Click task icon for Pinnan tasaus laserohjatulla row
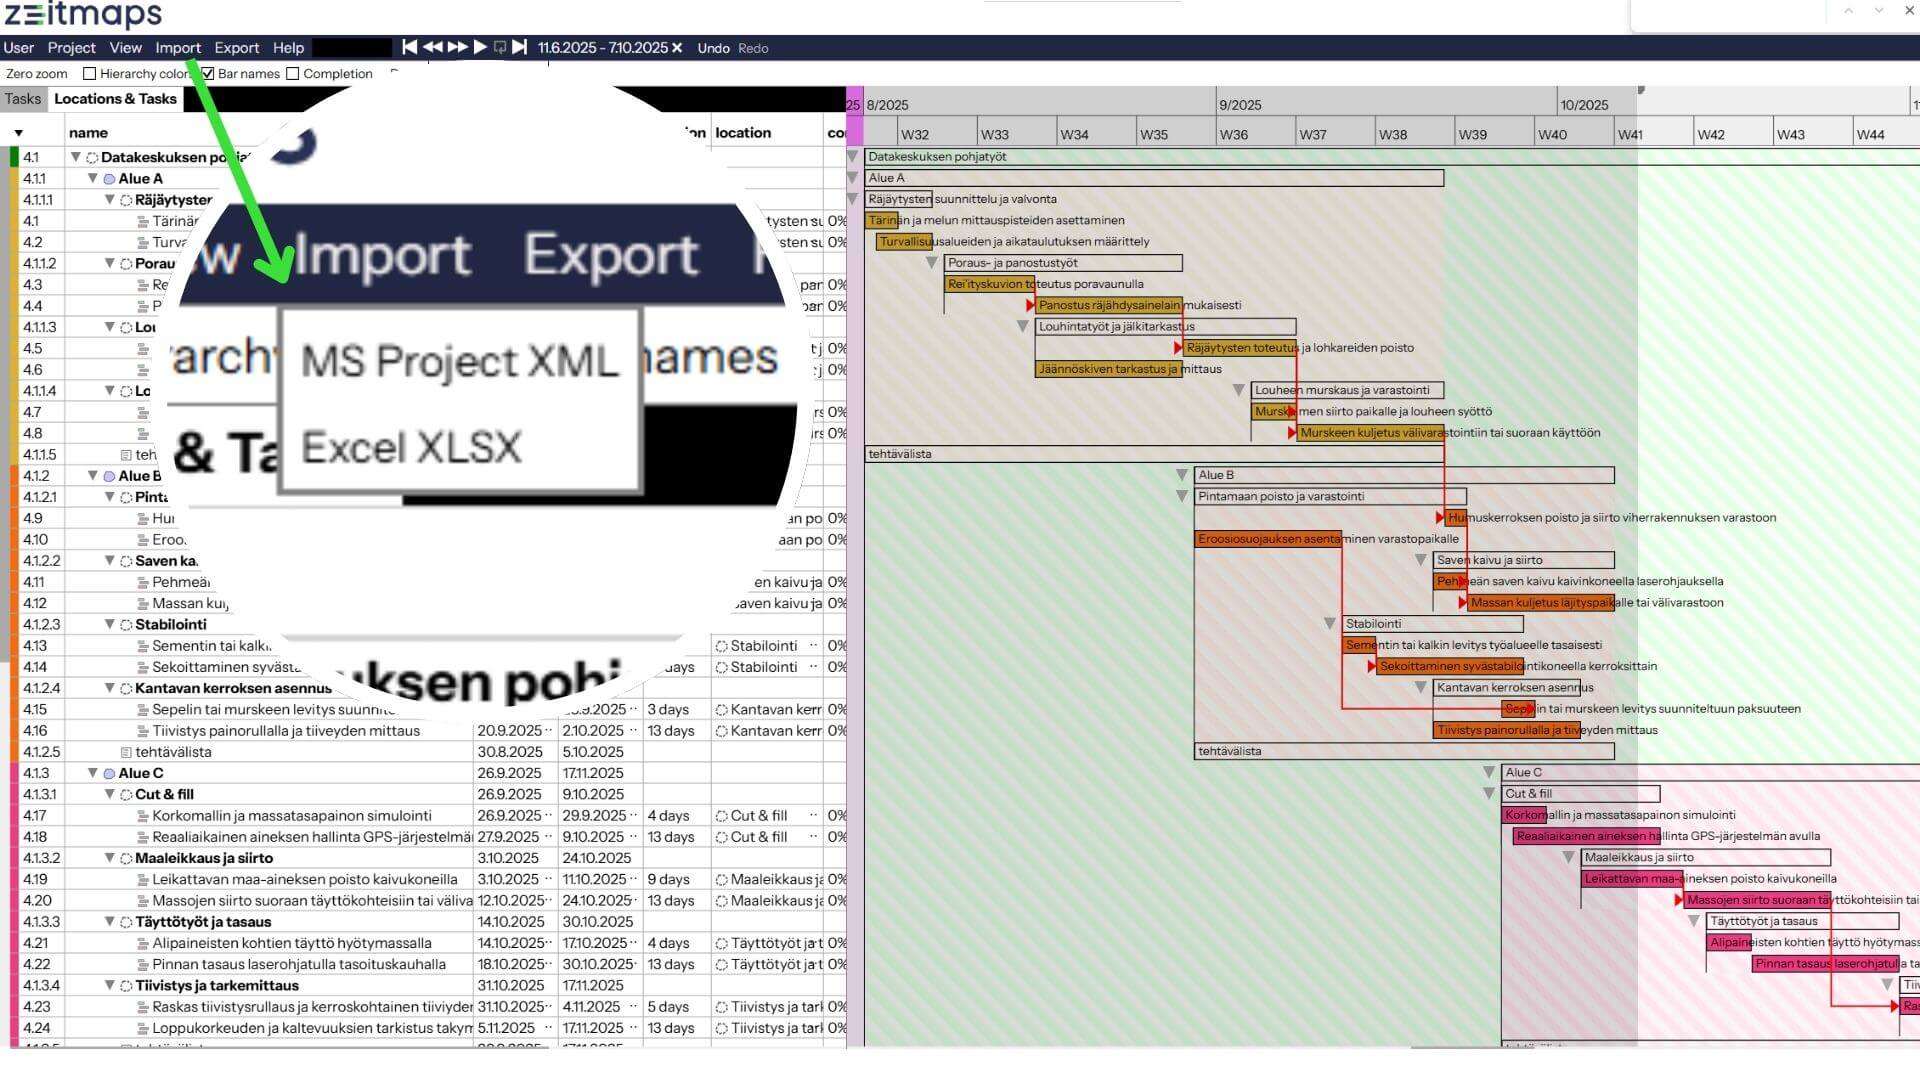The image size is (1920, 1080). point(143,965)
